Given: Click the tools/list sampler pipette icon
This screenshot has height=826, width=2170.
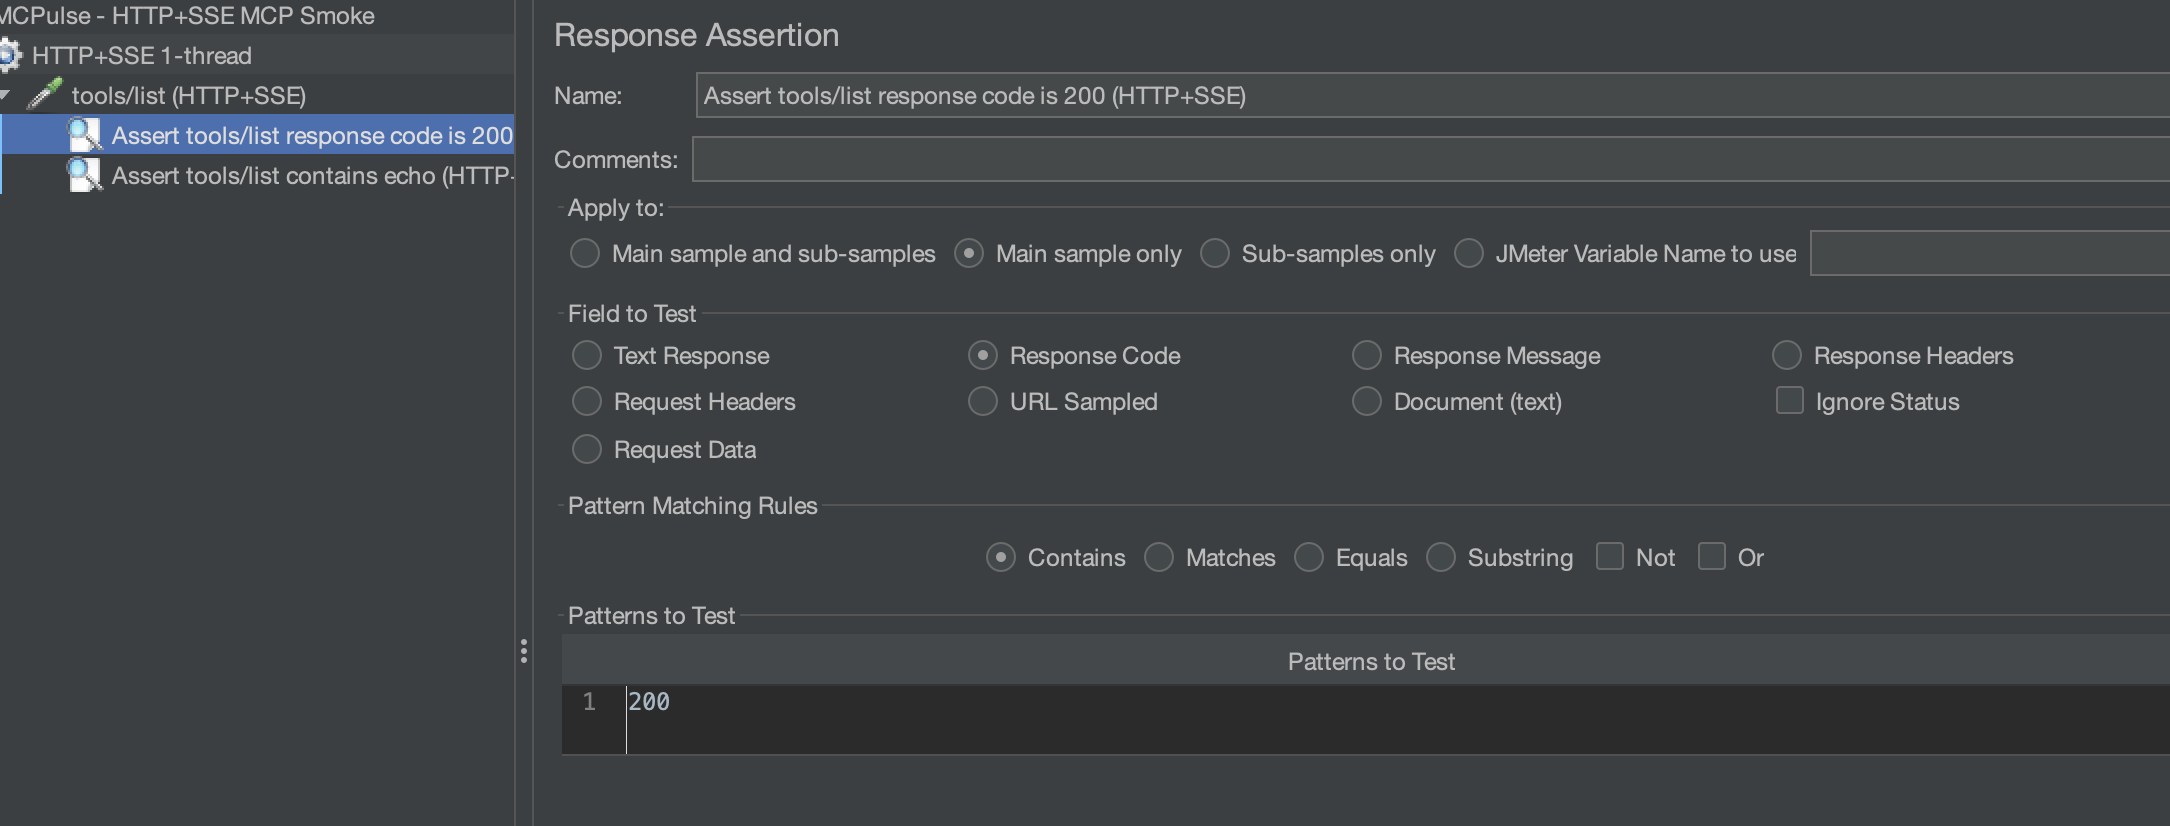Looking at the screenshot, I should [45, 94].
